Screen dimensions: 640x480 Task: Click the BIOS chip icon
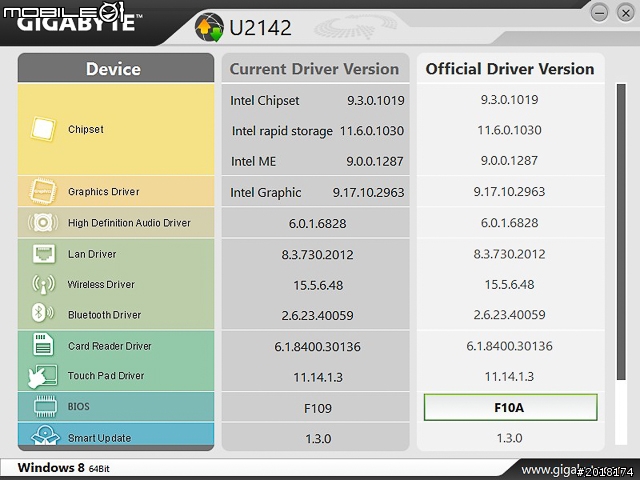45,406
